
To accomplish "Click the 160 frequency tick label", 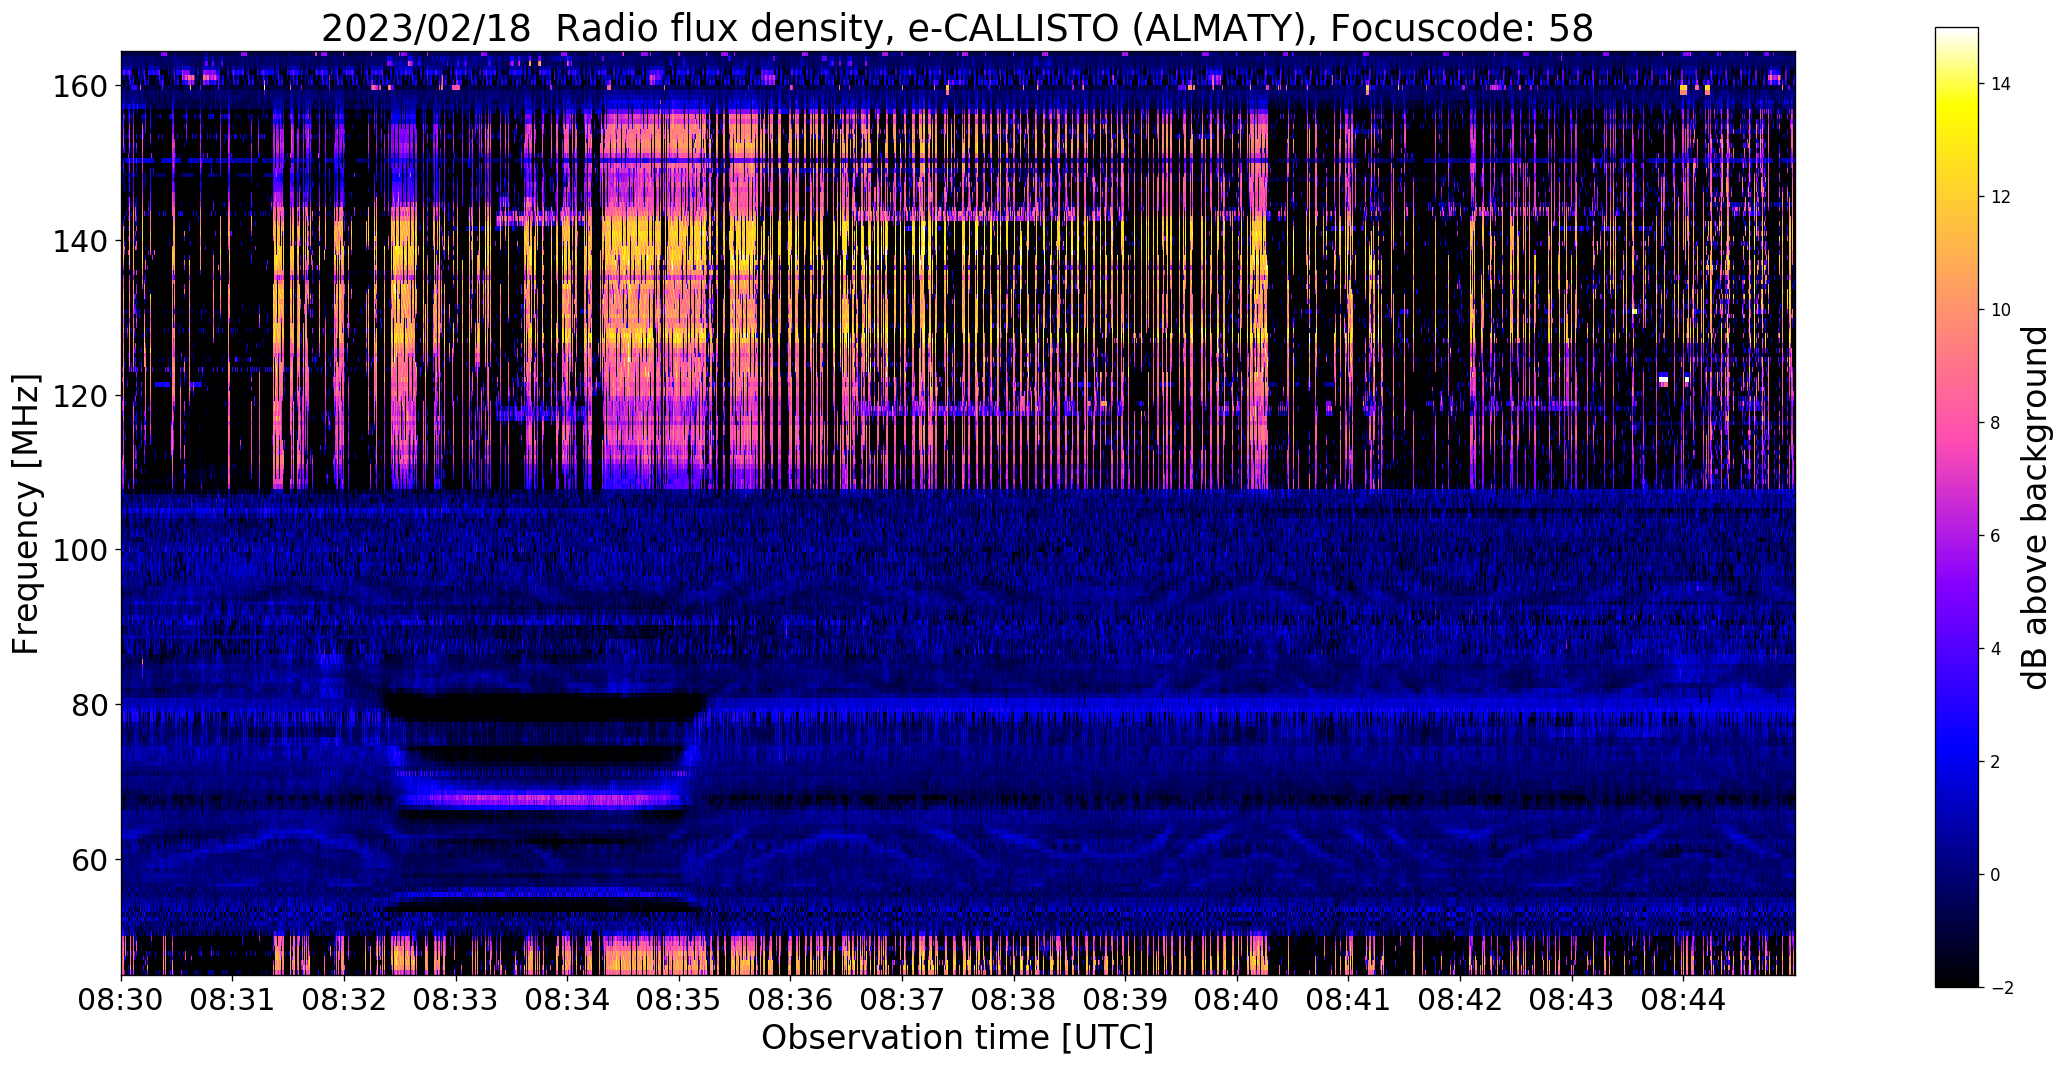I will [79, 87].
